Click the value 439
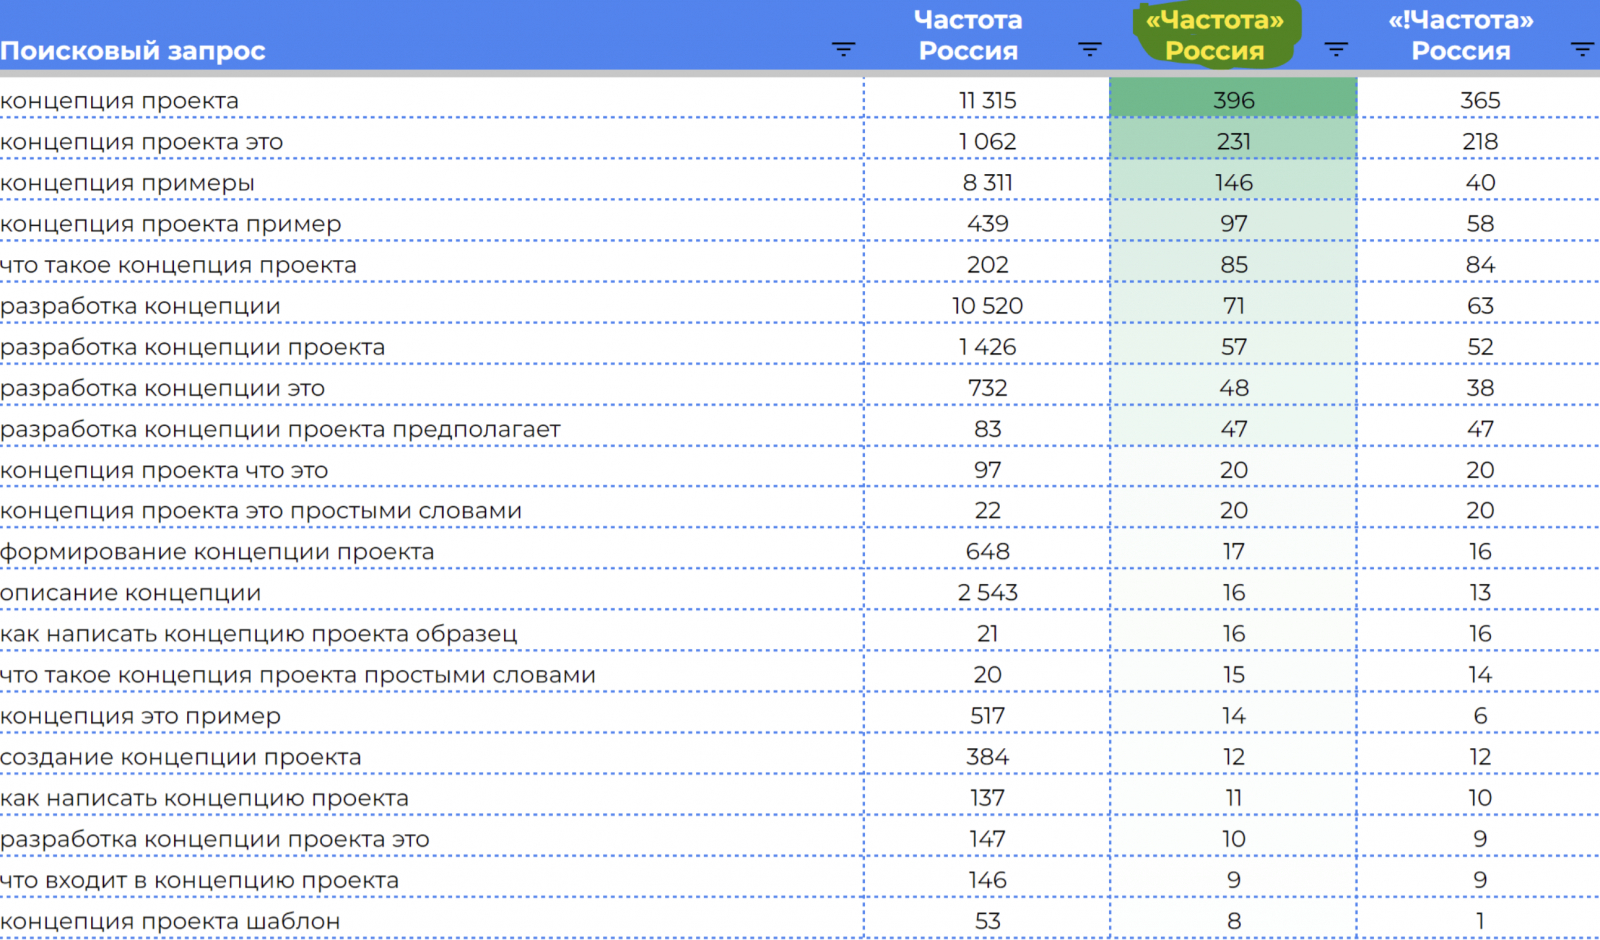This screenshot has width=1600, height=940. (x=987, y=224)
